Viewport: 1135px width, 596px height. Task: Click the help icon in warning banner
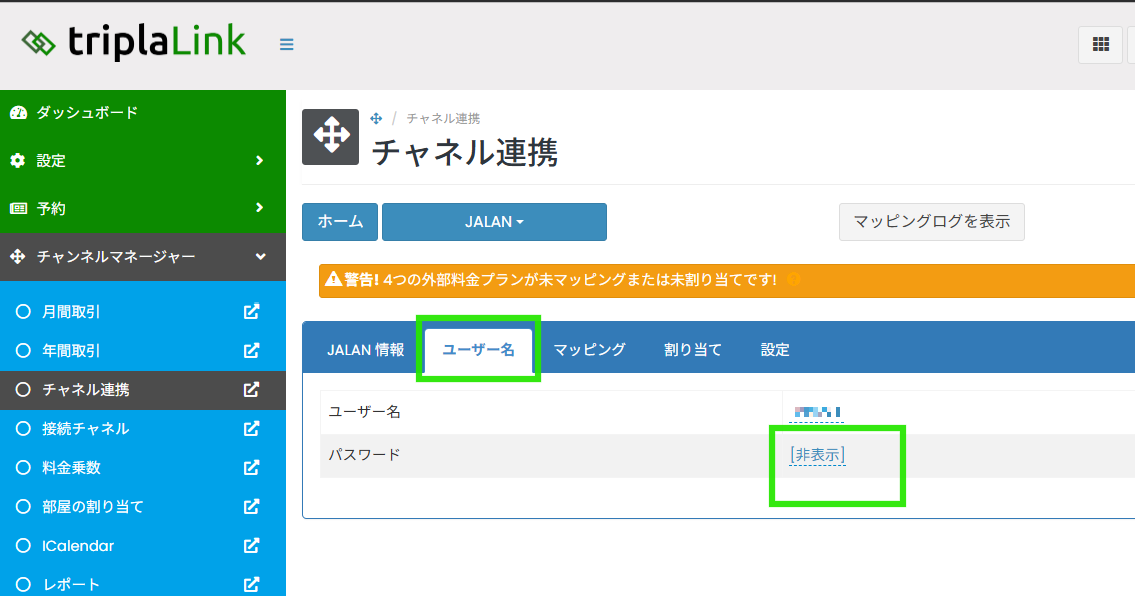[793, 280]
